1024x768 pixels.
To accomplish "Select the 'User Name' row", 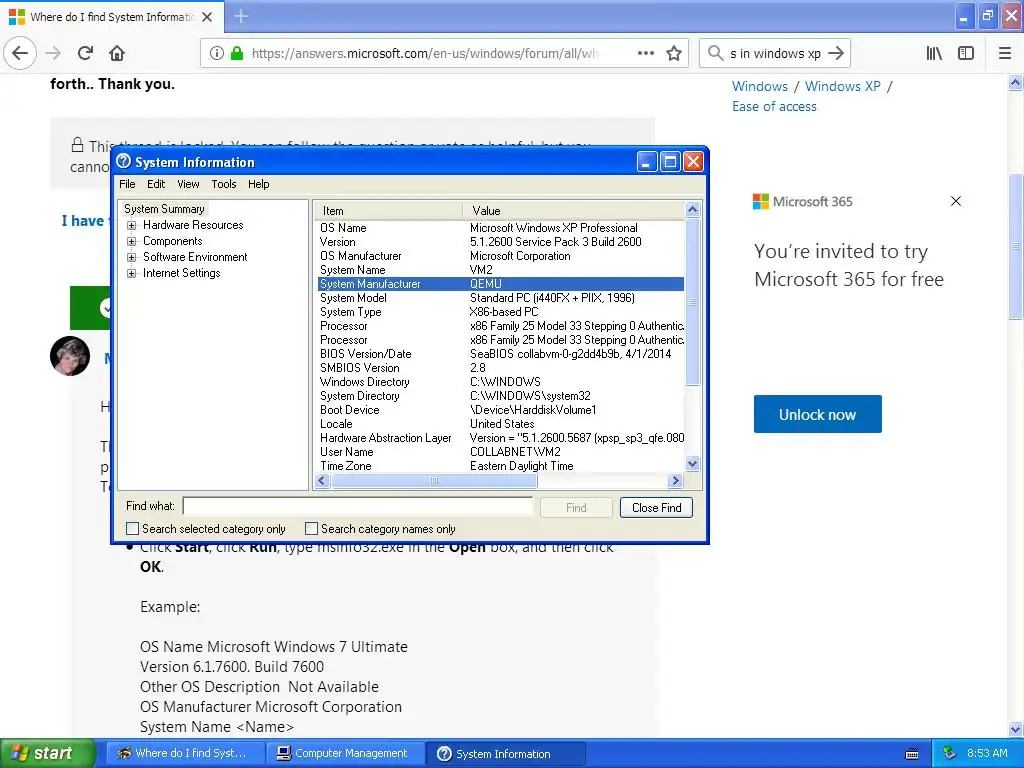I will point(501,452).
